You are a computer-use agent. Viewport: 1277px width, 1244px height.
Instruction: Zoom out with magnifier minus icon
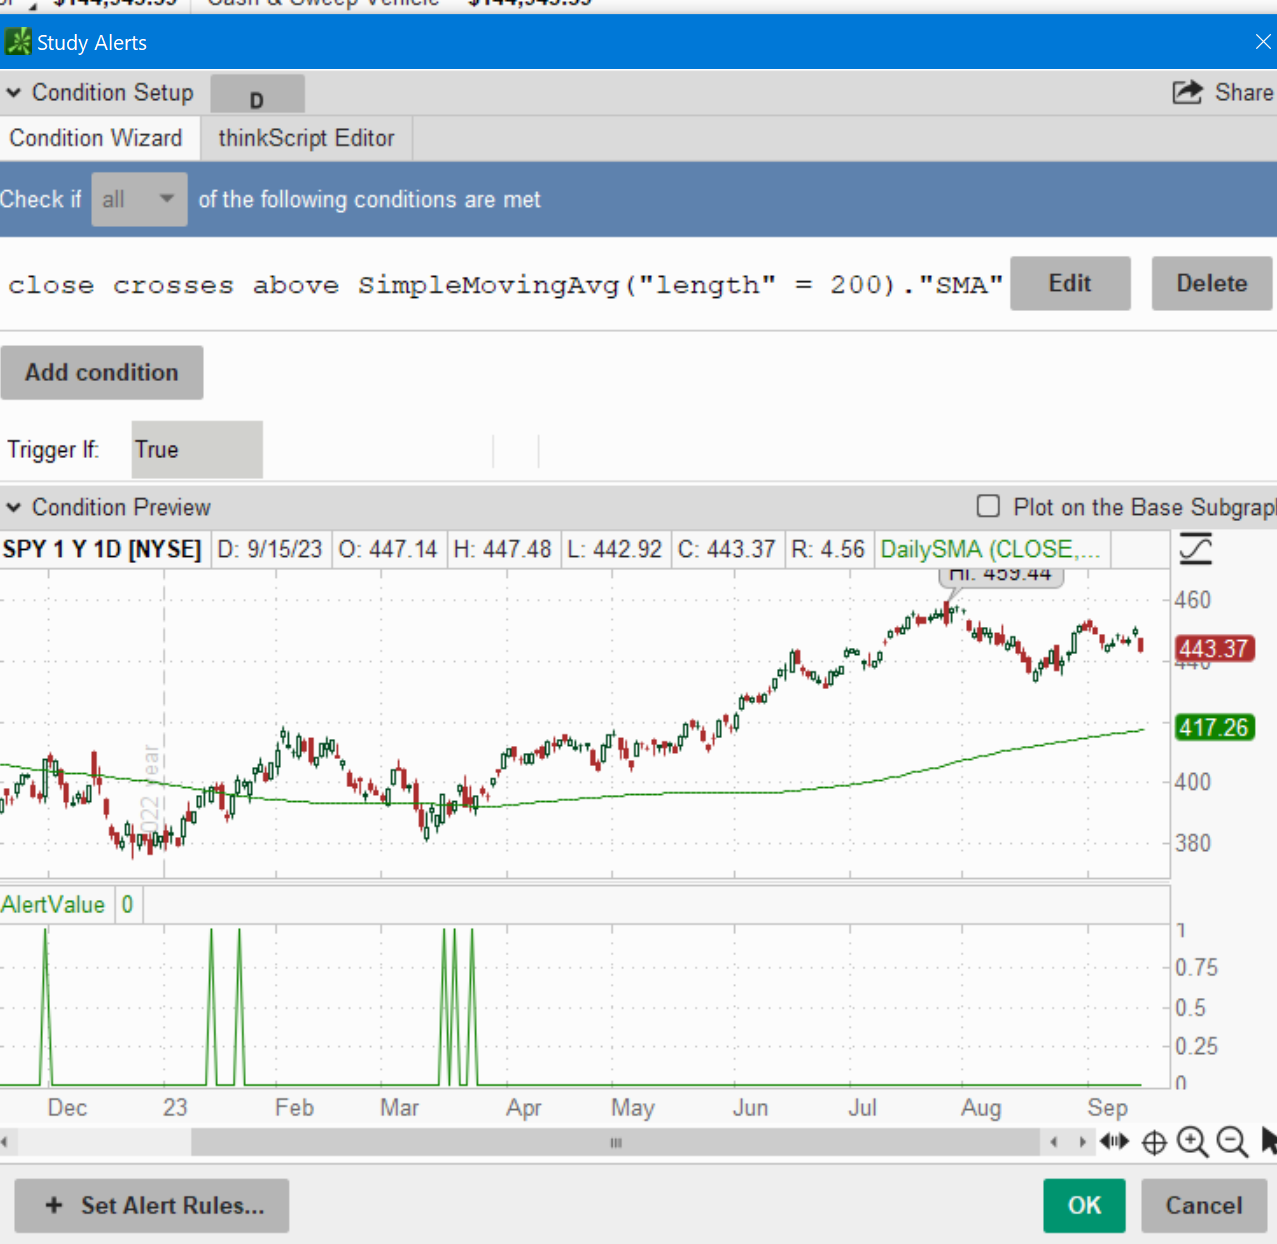coord(1232,1142)
